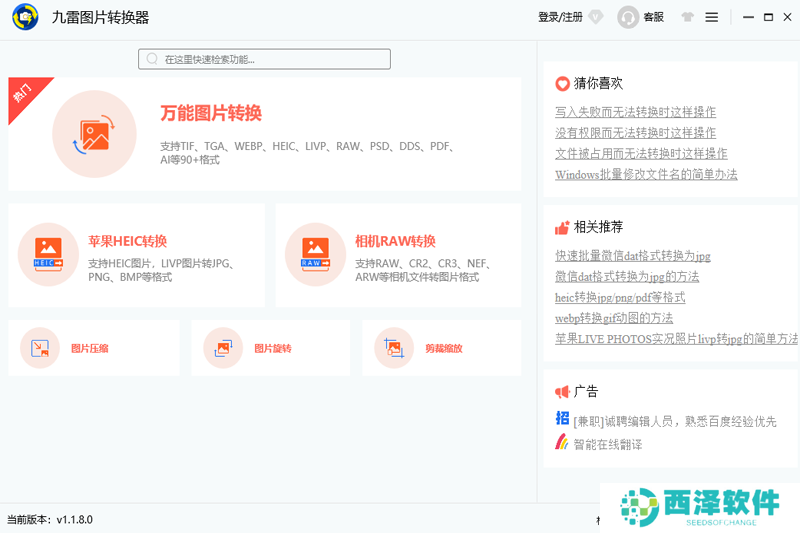This screenshot has height=533, width=800.
Task: Click the 客服 label
Action: point(654,17)
